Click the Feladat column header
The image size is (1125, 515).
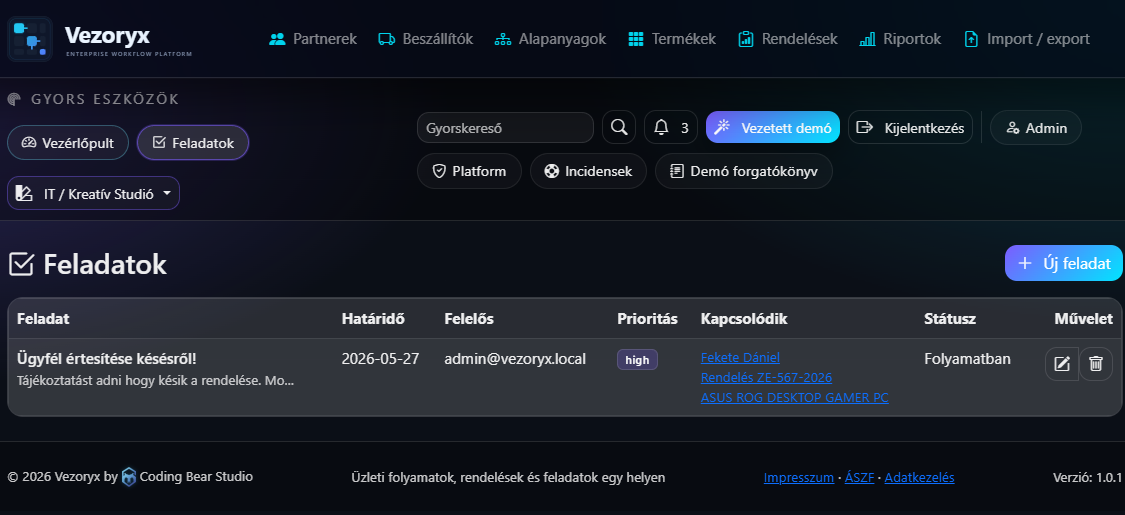(x=43, y=319)
